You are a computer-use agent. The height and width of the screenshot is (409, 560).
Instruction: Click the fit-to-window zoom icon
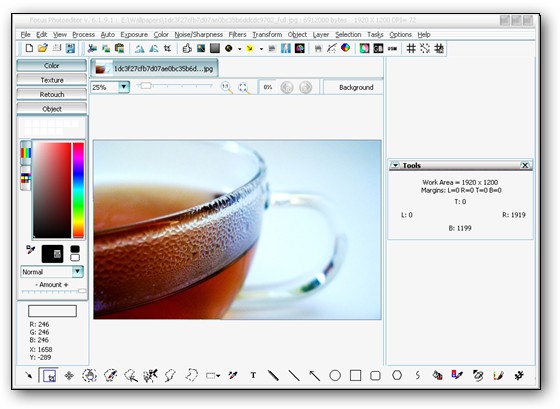244,87
